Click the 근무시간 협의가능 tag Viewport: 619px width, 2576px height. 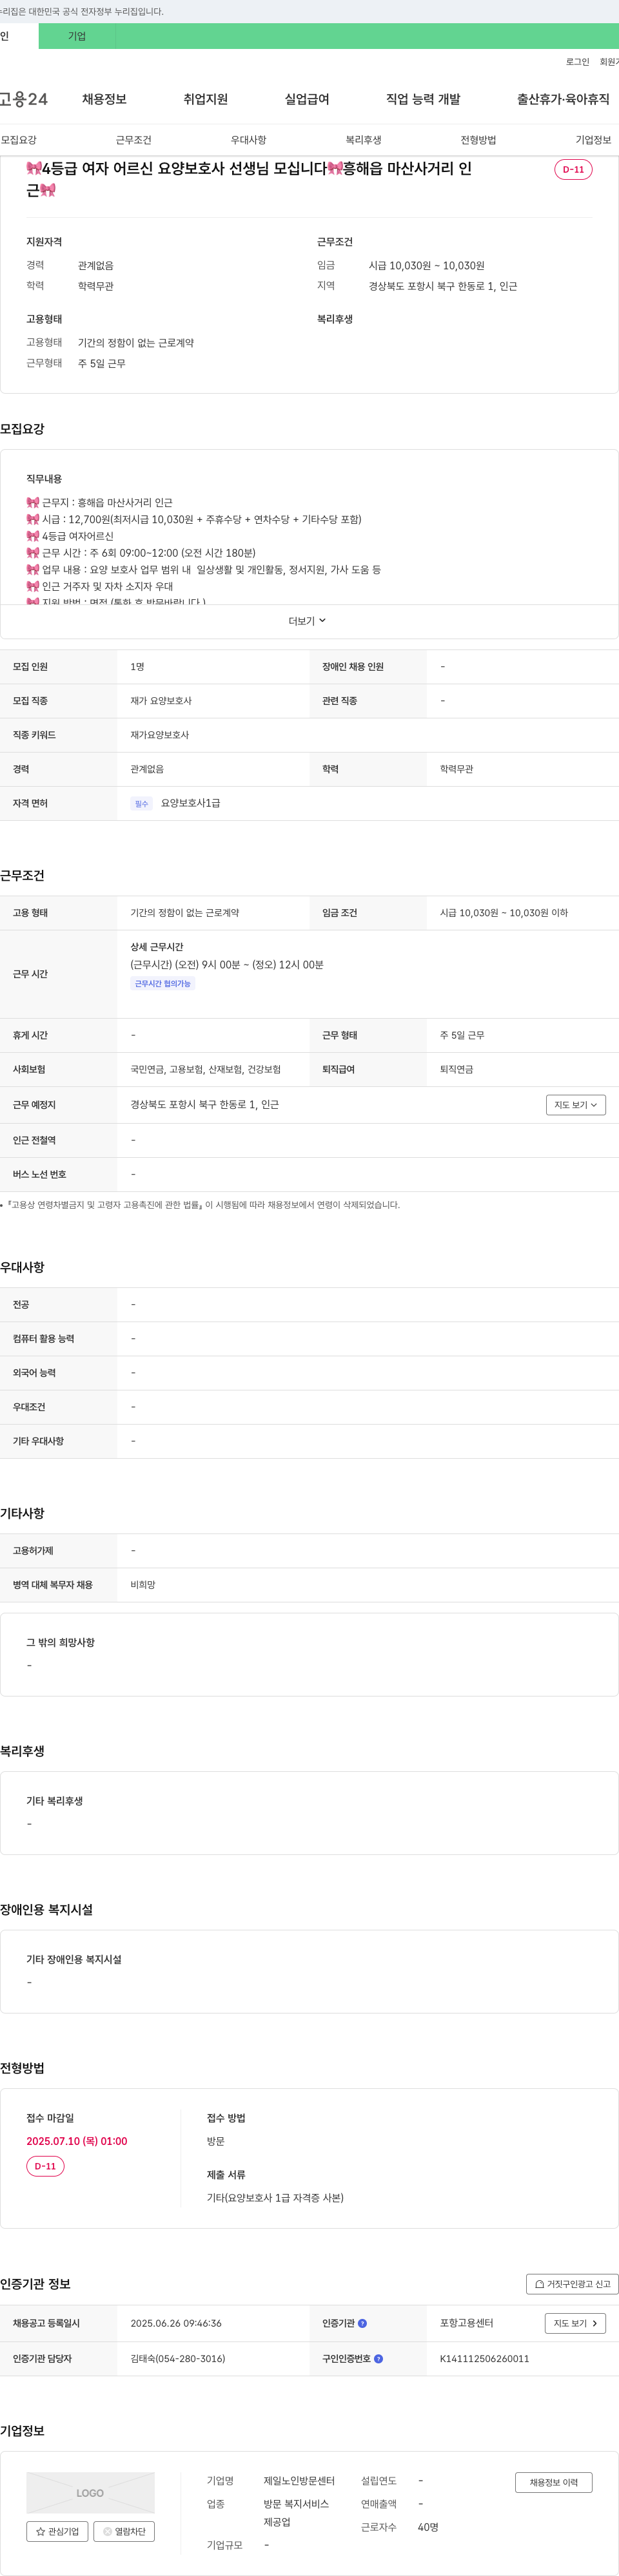coord(163,984)
